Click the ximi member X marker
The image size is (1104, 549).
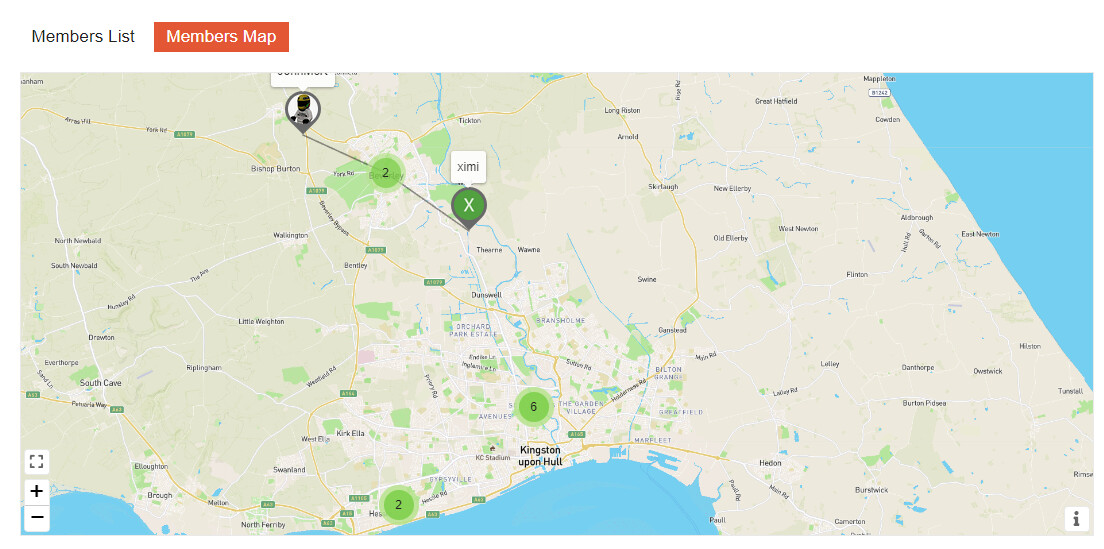click(x=468, y=206)
